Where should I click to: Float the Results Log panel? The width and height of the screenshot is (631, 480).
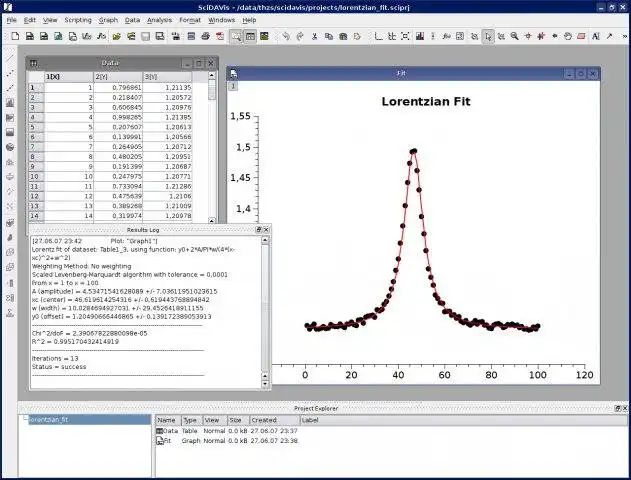[259, 230]
